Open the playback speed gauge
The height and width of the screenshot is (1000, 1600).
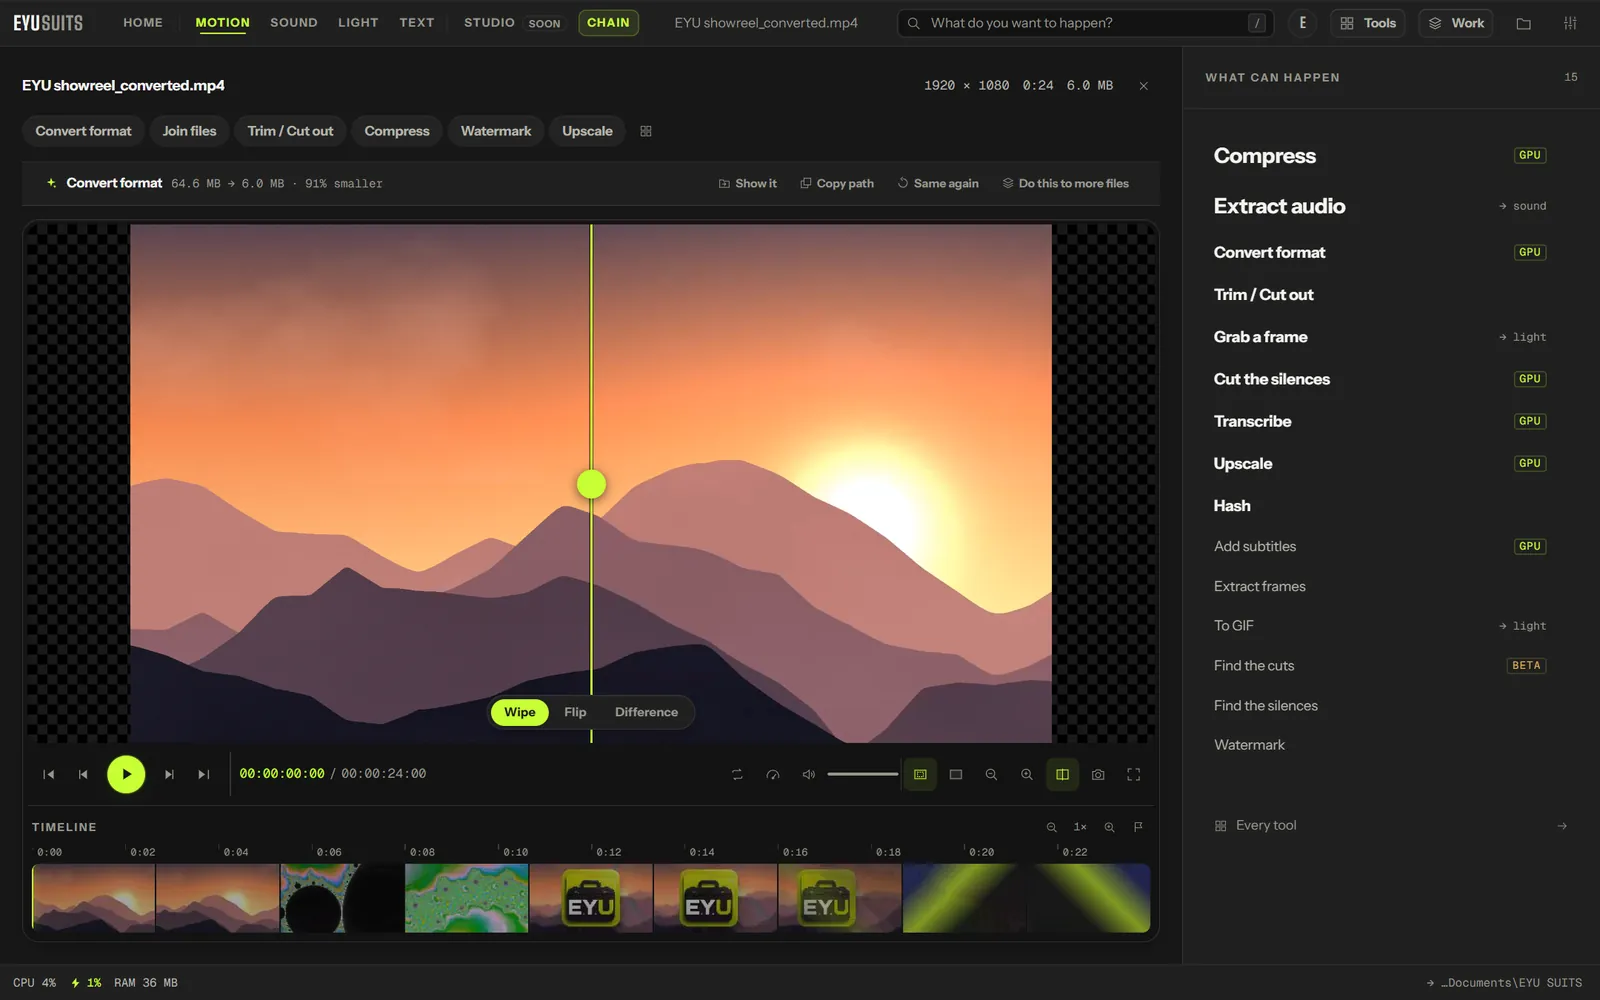pyautogui.click(x=773, y=775)
